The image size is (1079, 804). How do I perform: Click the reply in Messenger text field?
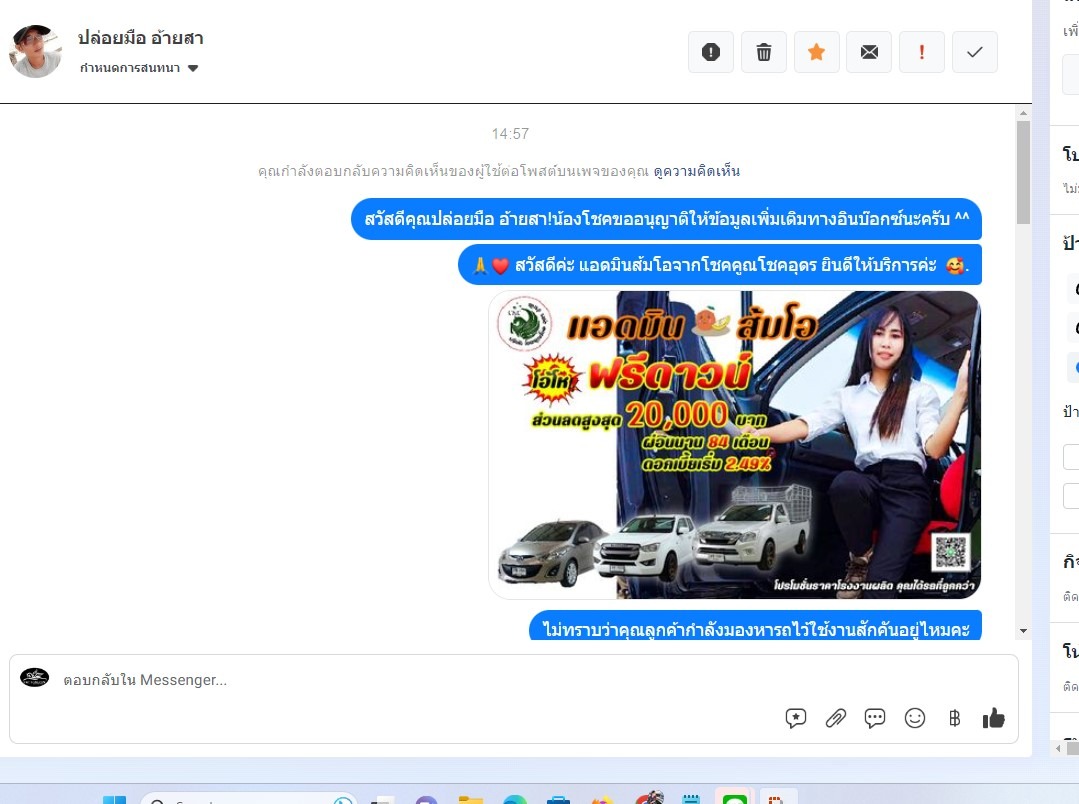(400, 680)
